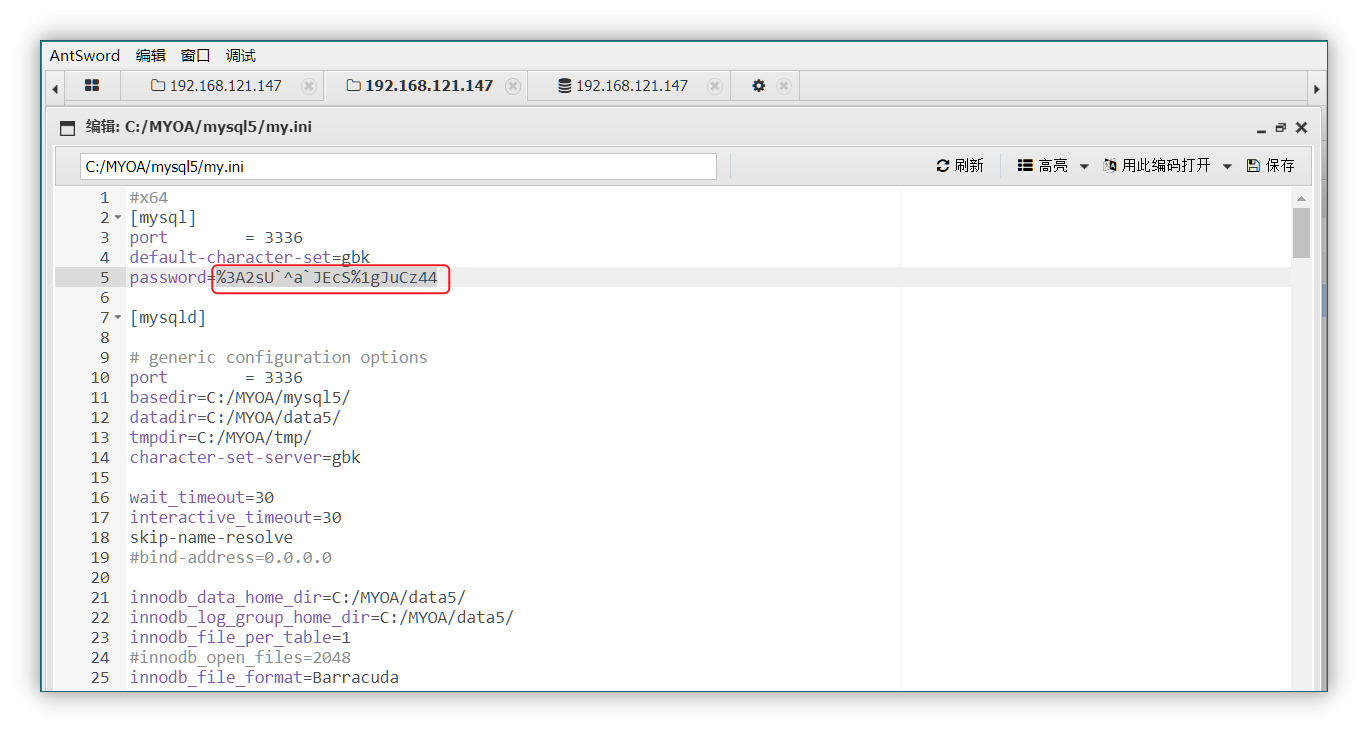Click the editor vertical scrollbar thumb

tap(1301, 233)
